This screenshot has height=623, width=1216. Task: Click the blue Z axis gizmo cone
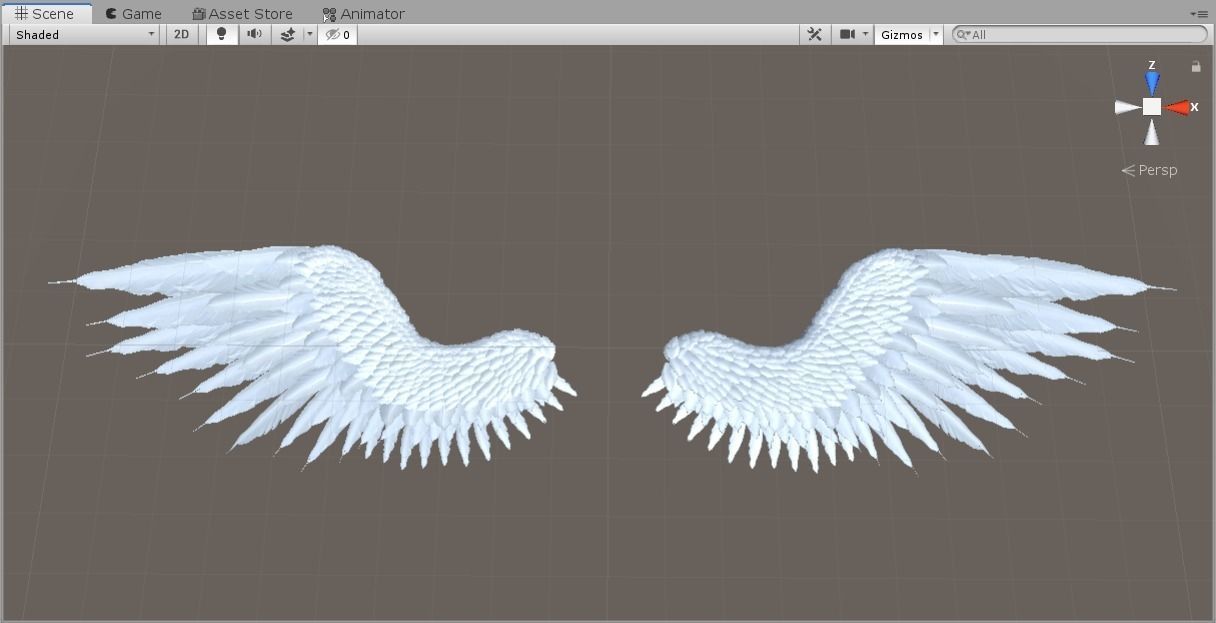tap(1152, 82)
